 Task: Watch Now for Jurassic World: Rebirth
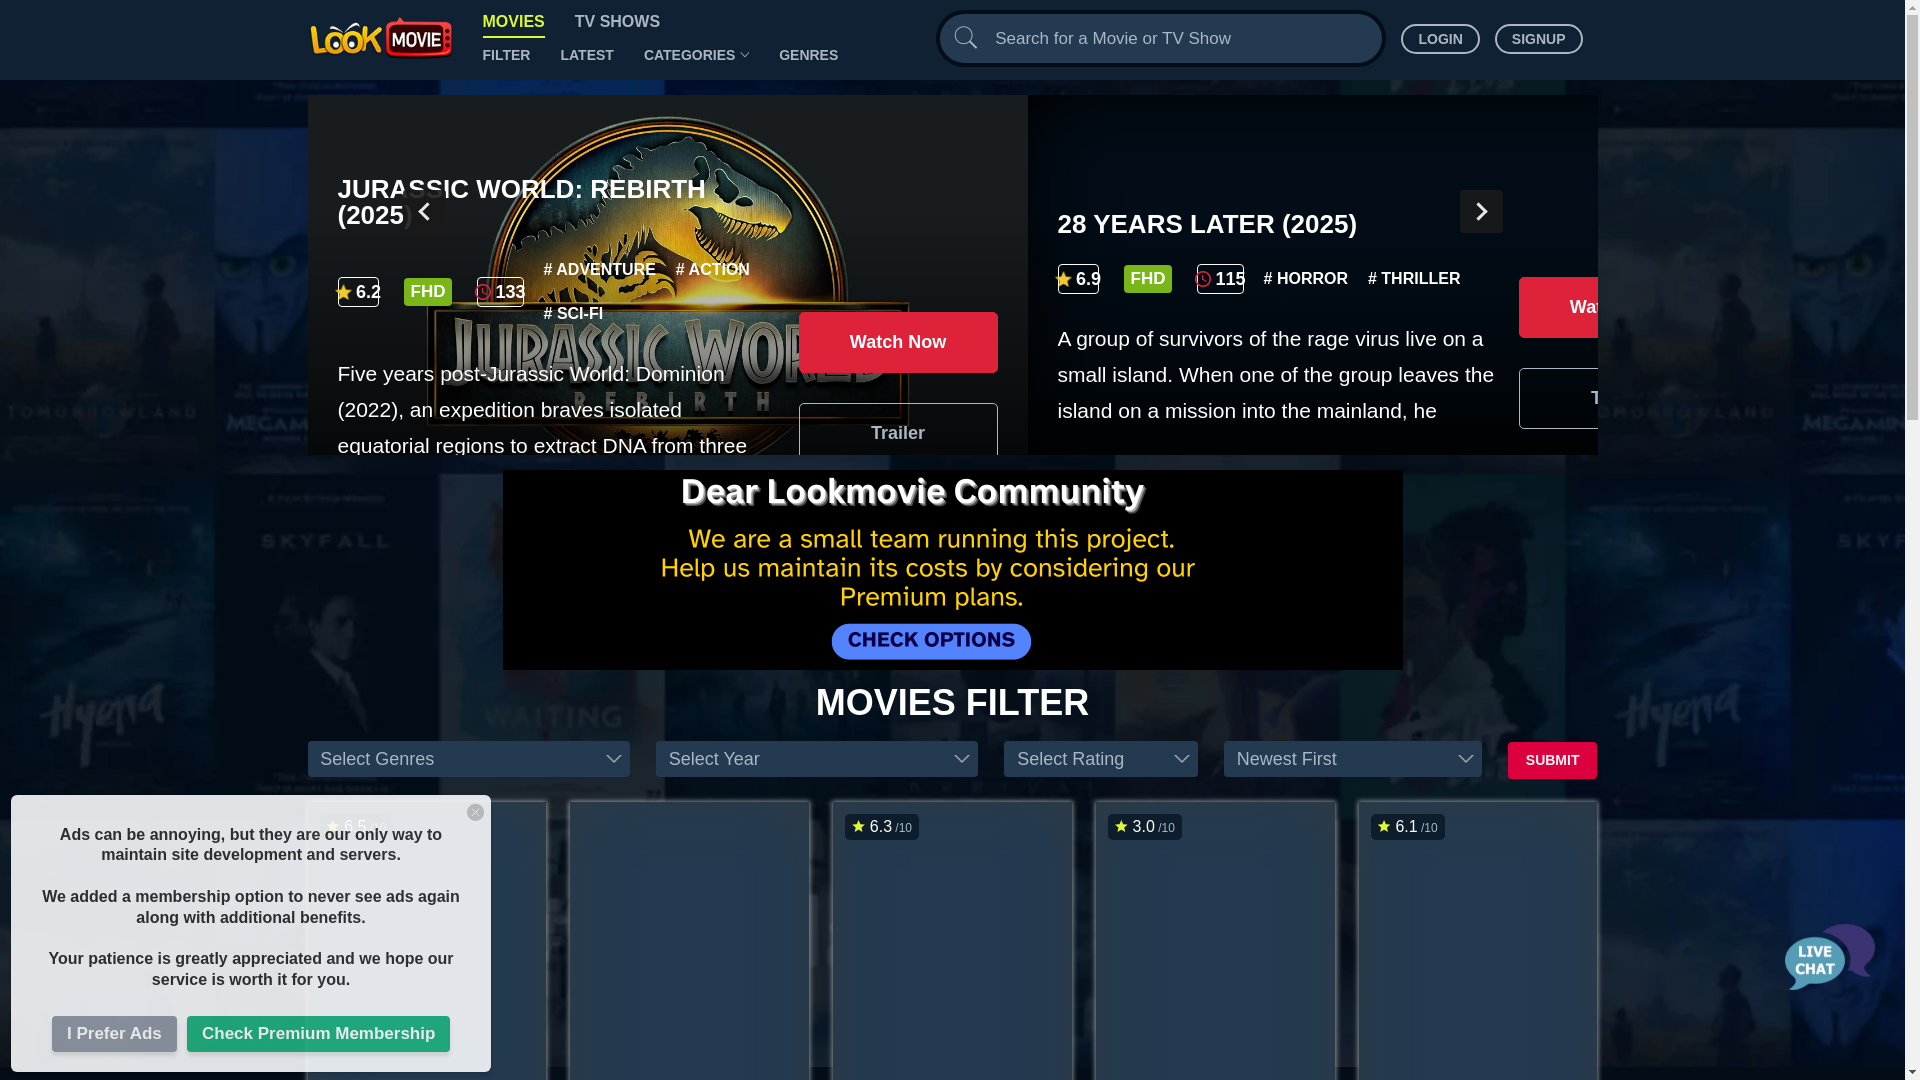pos(897,342)
